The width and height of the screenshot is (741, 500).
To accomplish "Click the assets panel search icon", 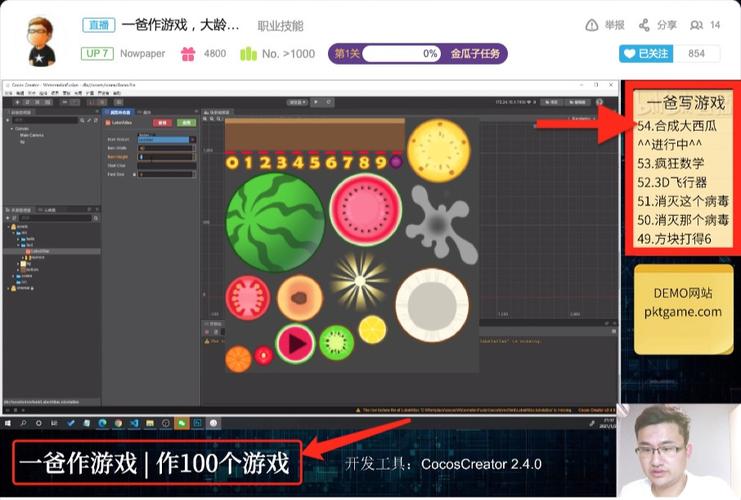I will (96, 218).
